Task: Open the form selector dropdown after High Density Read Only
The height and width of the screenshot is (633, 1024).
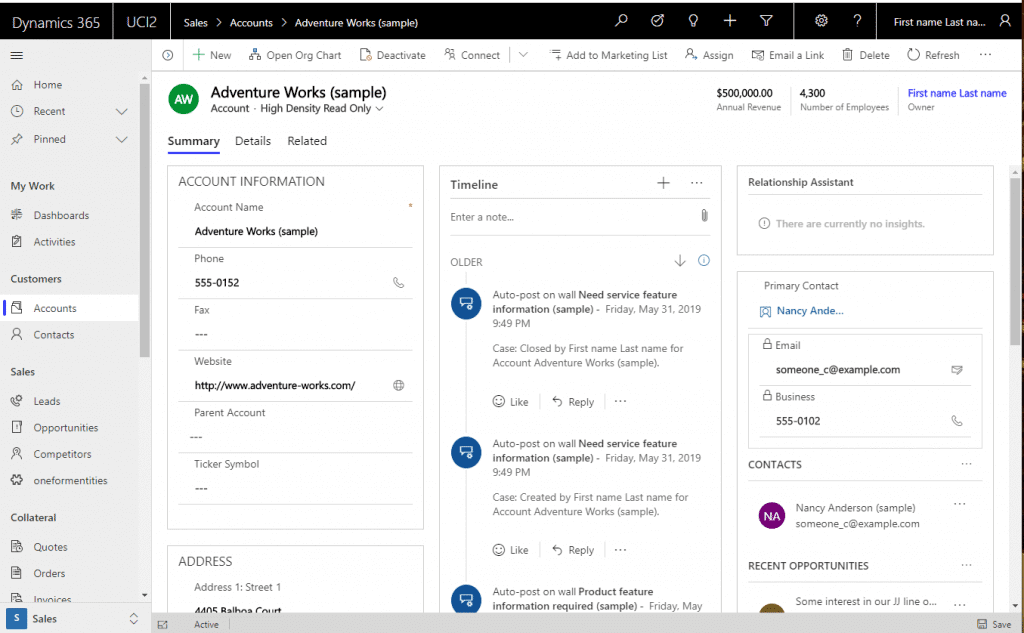Action: (380, 109)
